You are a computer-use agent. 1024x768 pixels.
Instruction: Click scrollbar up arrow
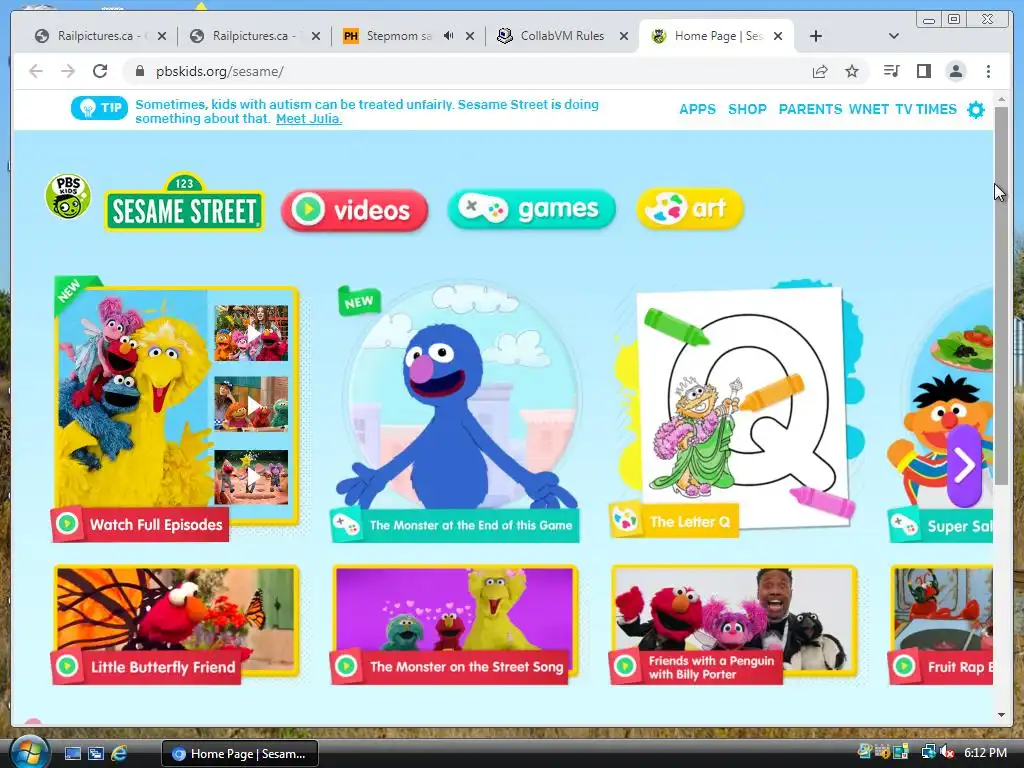[x=1001, y=99]
